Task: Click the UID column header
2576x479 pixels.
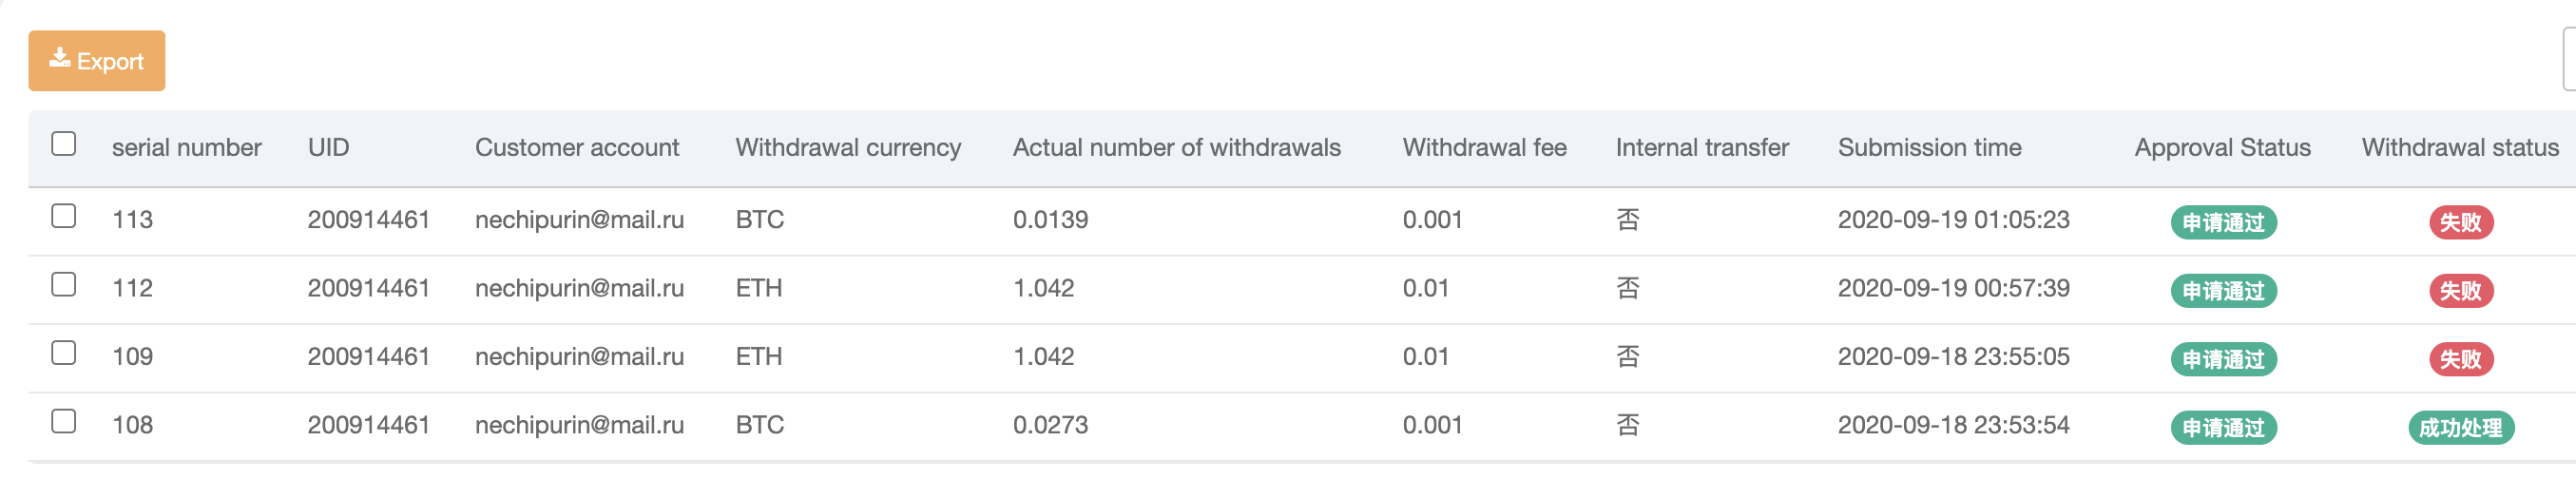Action: pos(328,148)
